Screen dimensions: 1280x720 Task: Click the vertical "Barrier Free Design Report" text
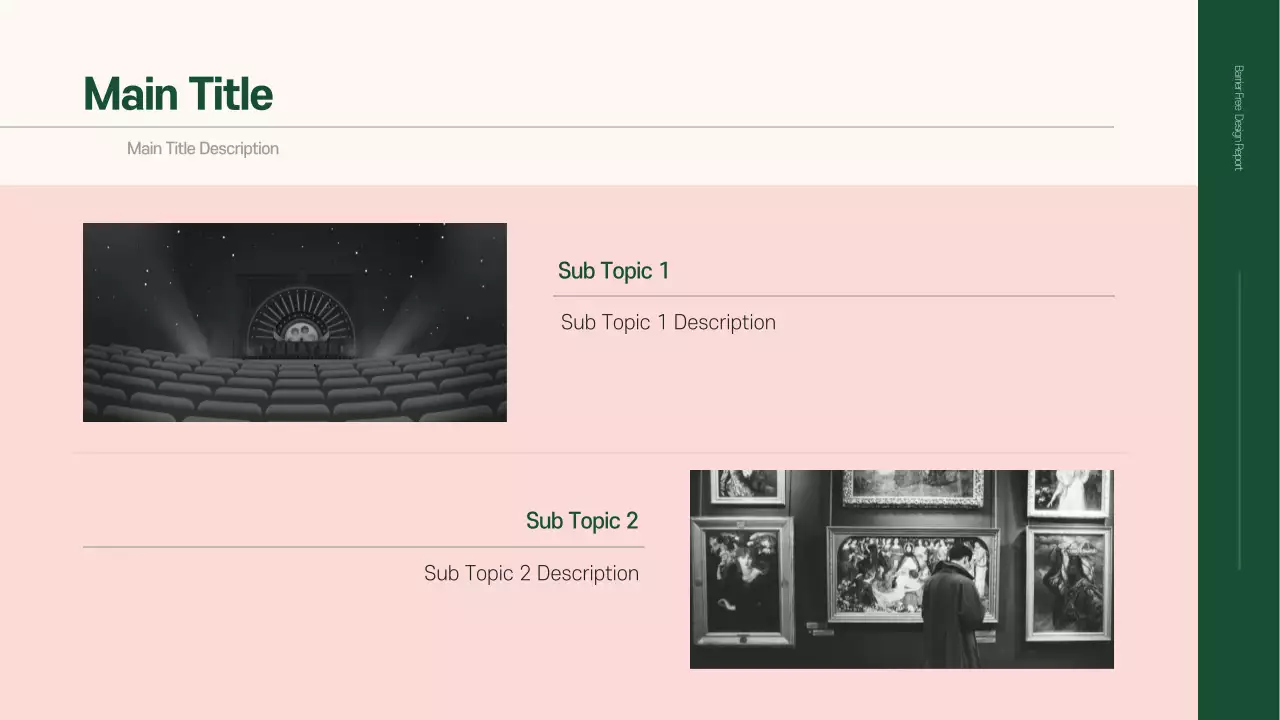point(1238,118)
